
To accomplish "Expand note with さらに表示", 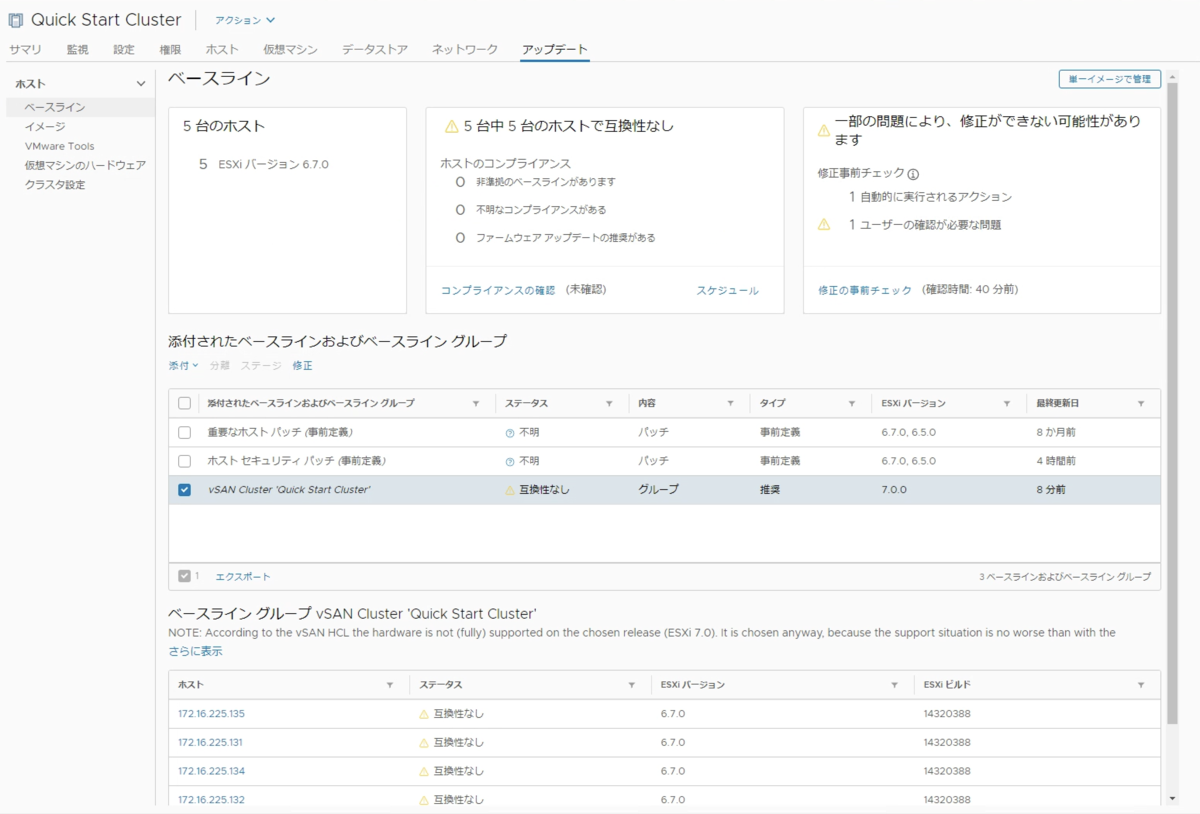I will [195, 651].
